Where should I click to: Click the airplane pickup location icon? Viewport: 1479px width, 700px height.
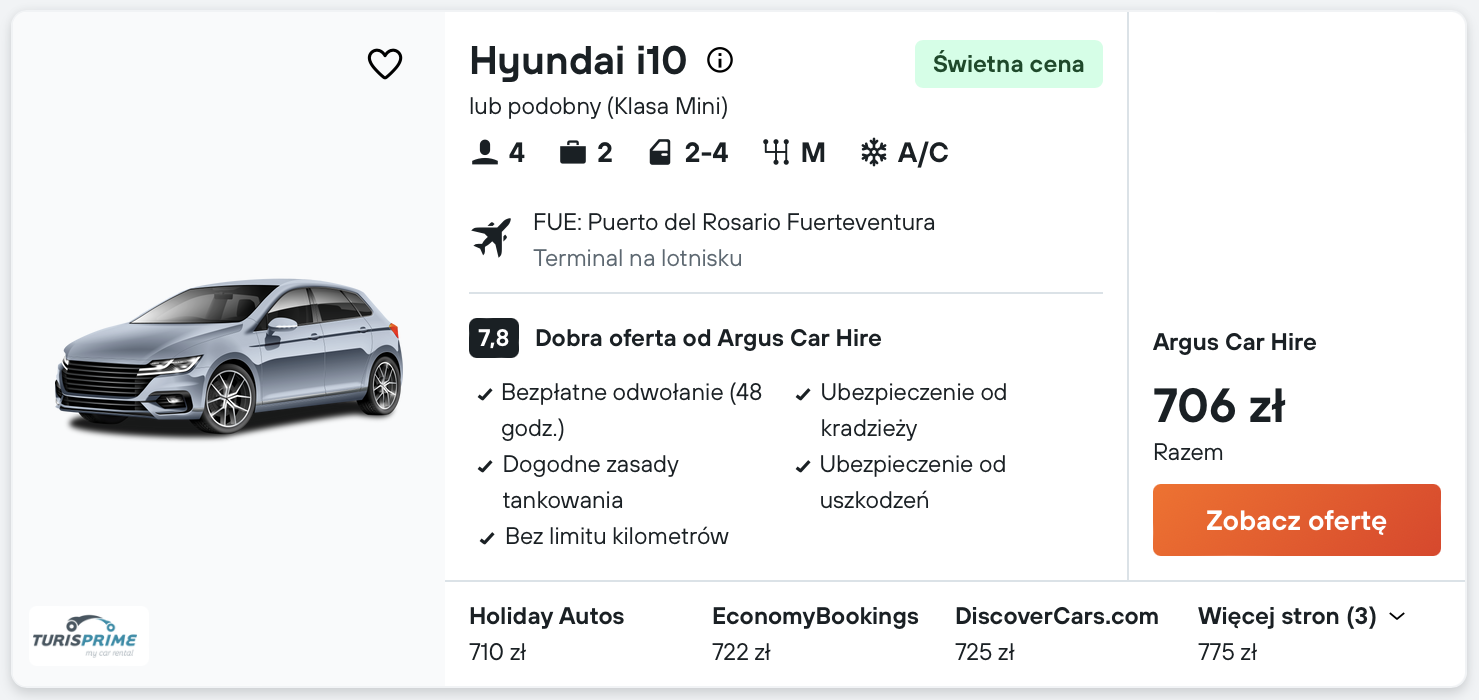[x=491, y=238]
